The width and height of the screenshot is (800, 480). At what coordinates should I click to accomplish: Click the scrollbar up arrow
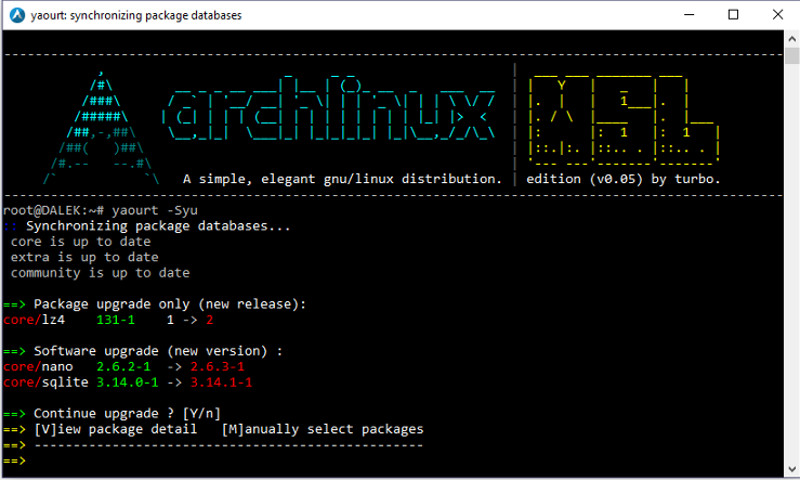pyautogui.click(x=790, y=38)
